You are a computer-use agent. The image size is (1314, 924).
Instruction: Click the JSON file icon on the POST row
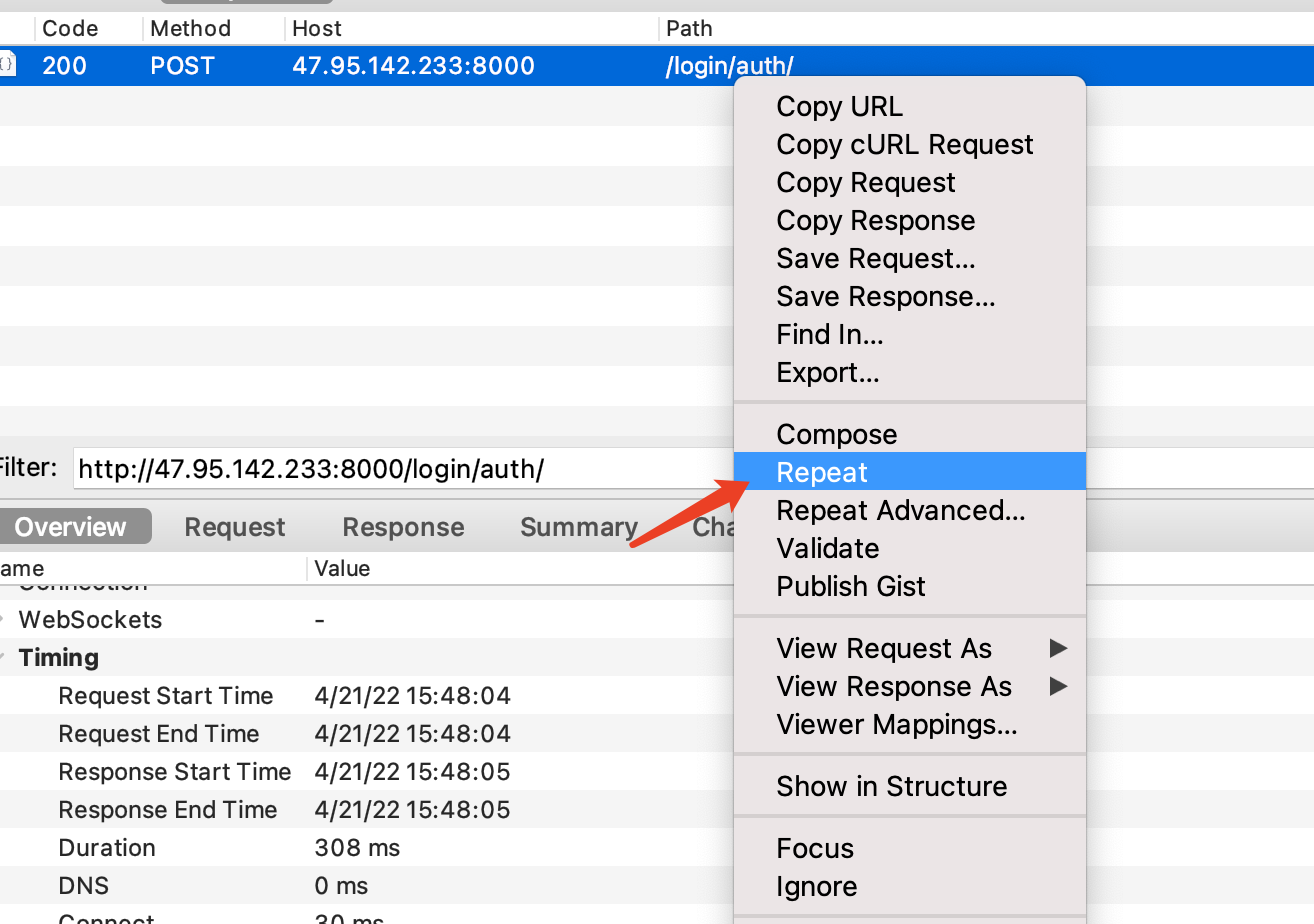tap(7, 66)
